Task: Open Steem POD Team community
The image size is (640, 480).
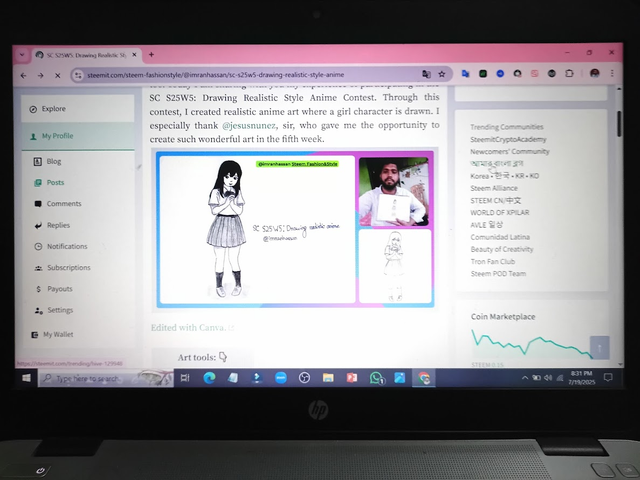Action: pos(498,274)
